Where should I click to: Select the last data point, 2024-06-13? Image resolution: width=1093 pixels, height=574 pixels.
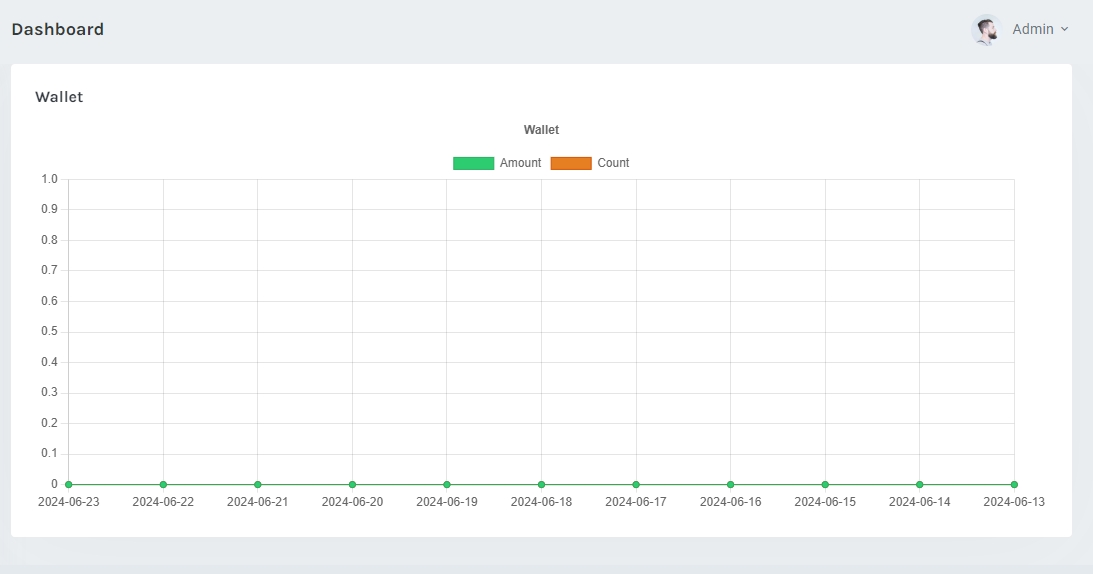click(1014, 484)
